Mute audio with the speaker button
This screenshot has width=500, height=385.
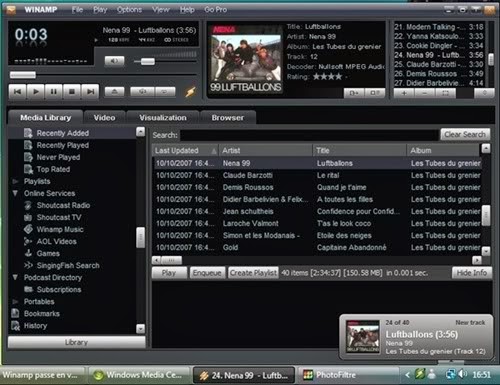tap(114, 61)
